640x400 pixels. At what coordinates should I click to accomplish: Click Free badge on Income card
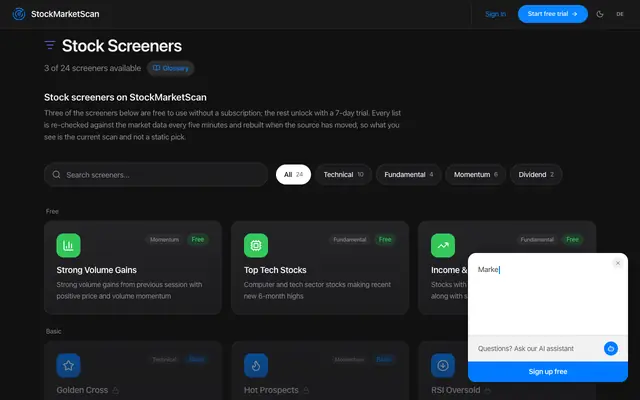click(572, 240)
